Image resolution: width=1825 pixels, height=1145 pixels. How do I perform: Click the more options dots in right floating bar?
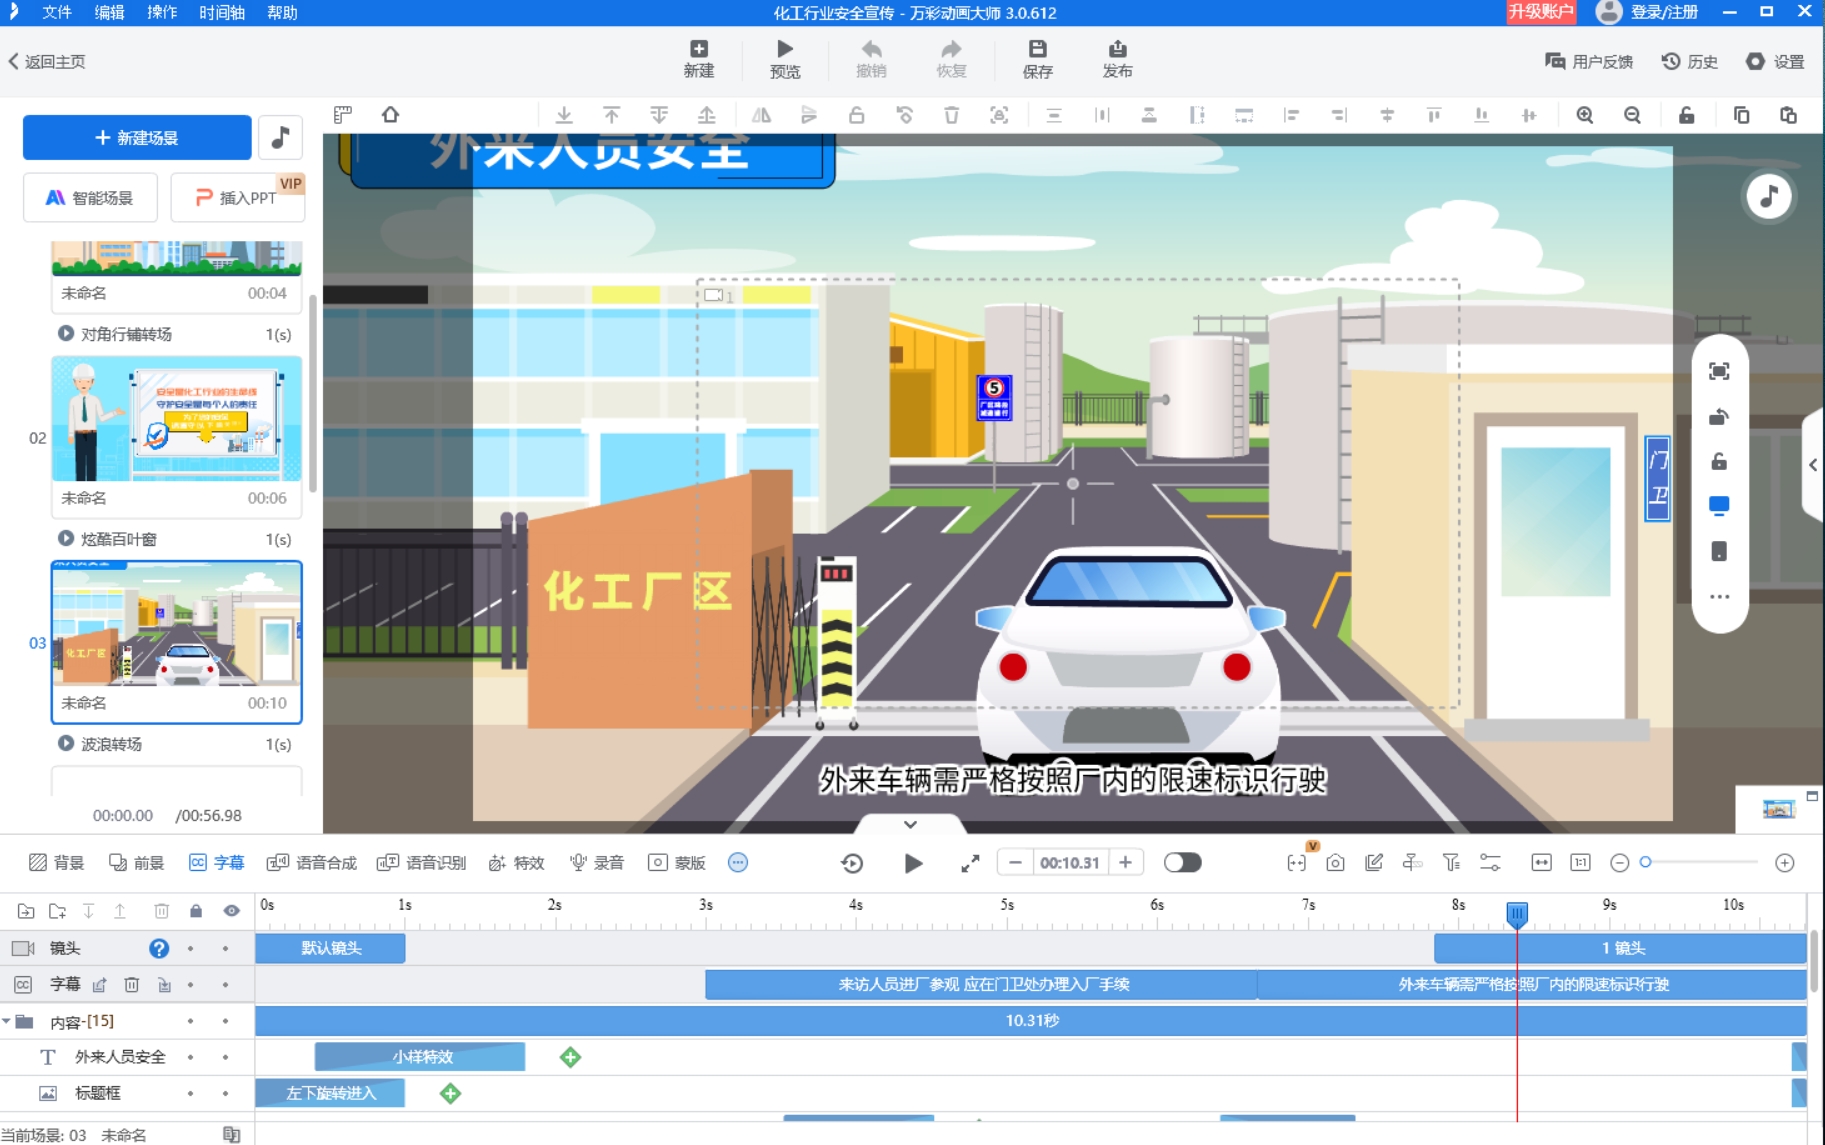[x=1719, y=597]
